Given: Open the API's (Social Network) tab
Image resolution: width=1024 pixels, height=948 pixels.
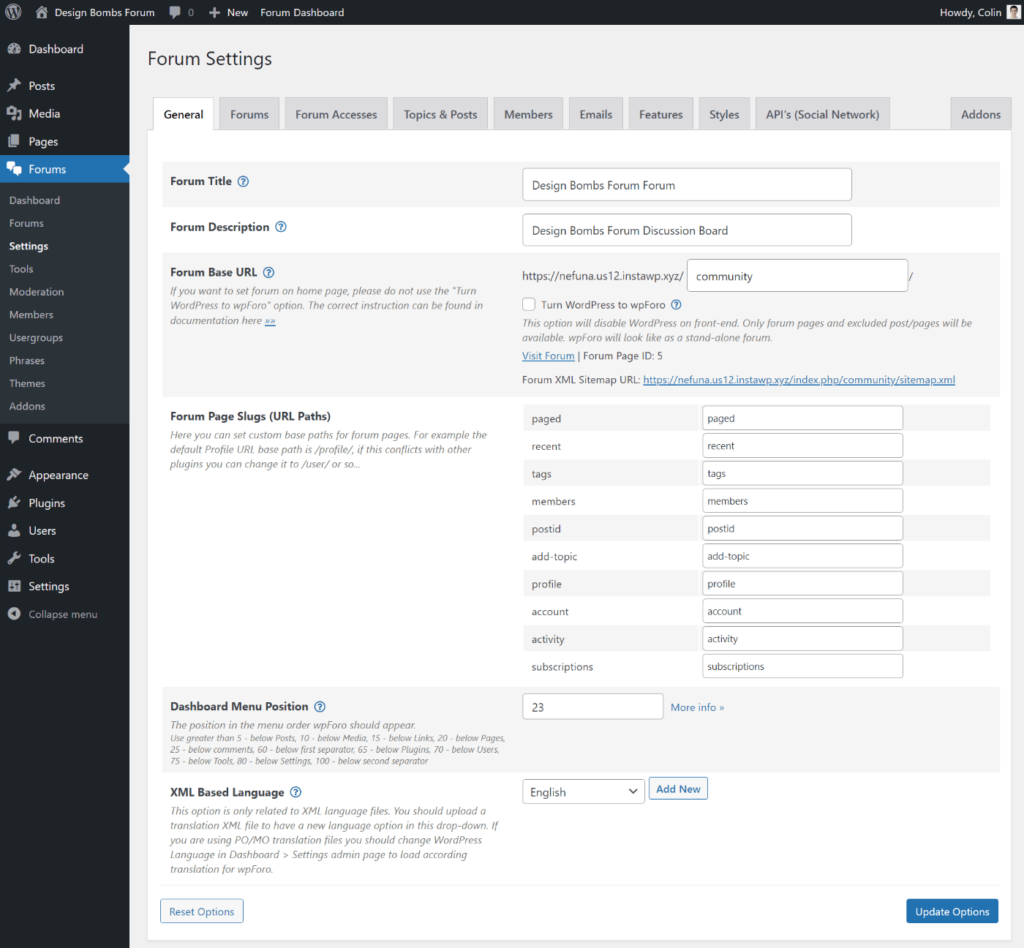Looking at the screenshot, I should [822, 114].
